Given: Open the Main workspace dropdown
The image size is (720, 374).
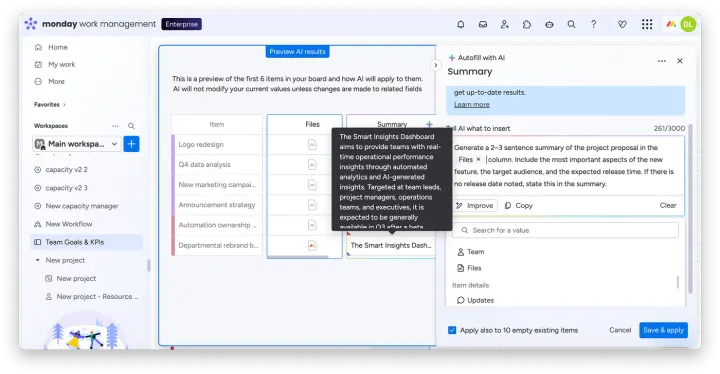Looking at the screenshot, I should (x=77, y=144).
